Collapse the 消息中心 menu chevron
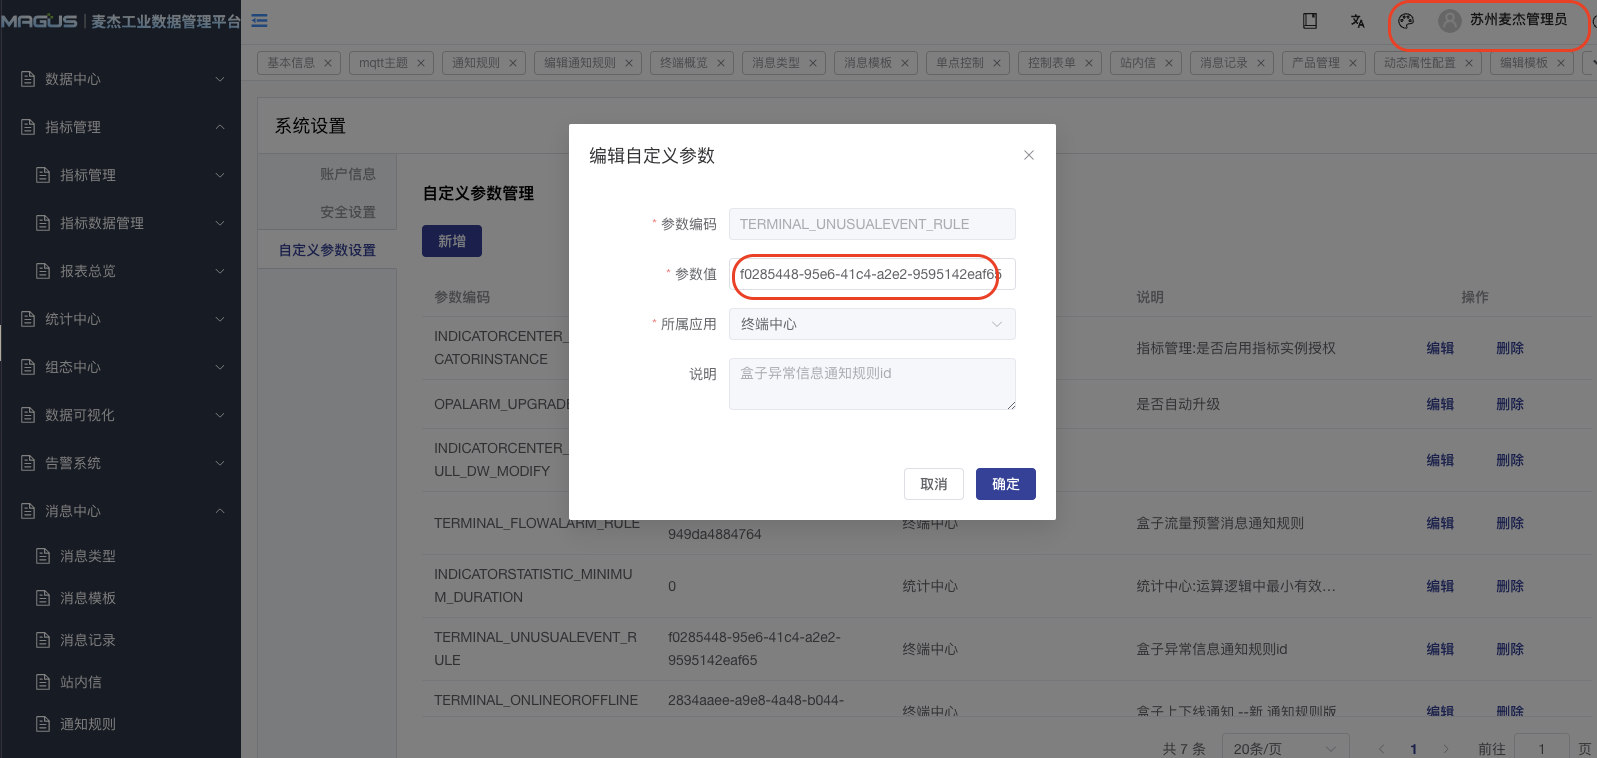 click(220, 511)
